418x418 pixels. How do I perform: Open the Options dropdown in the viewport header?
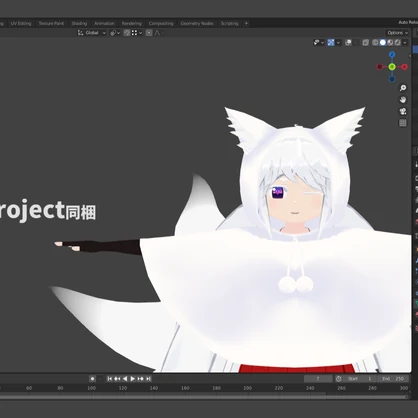397,33
